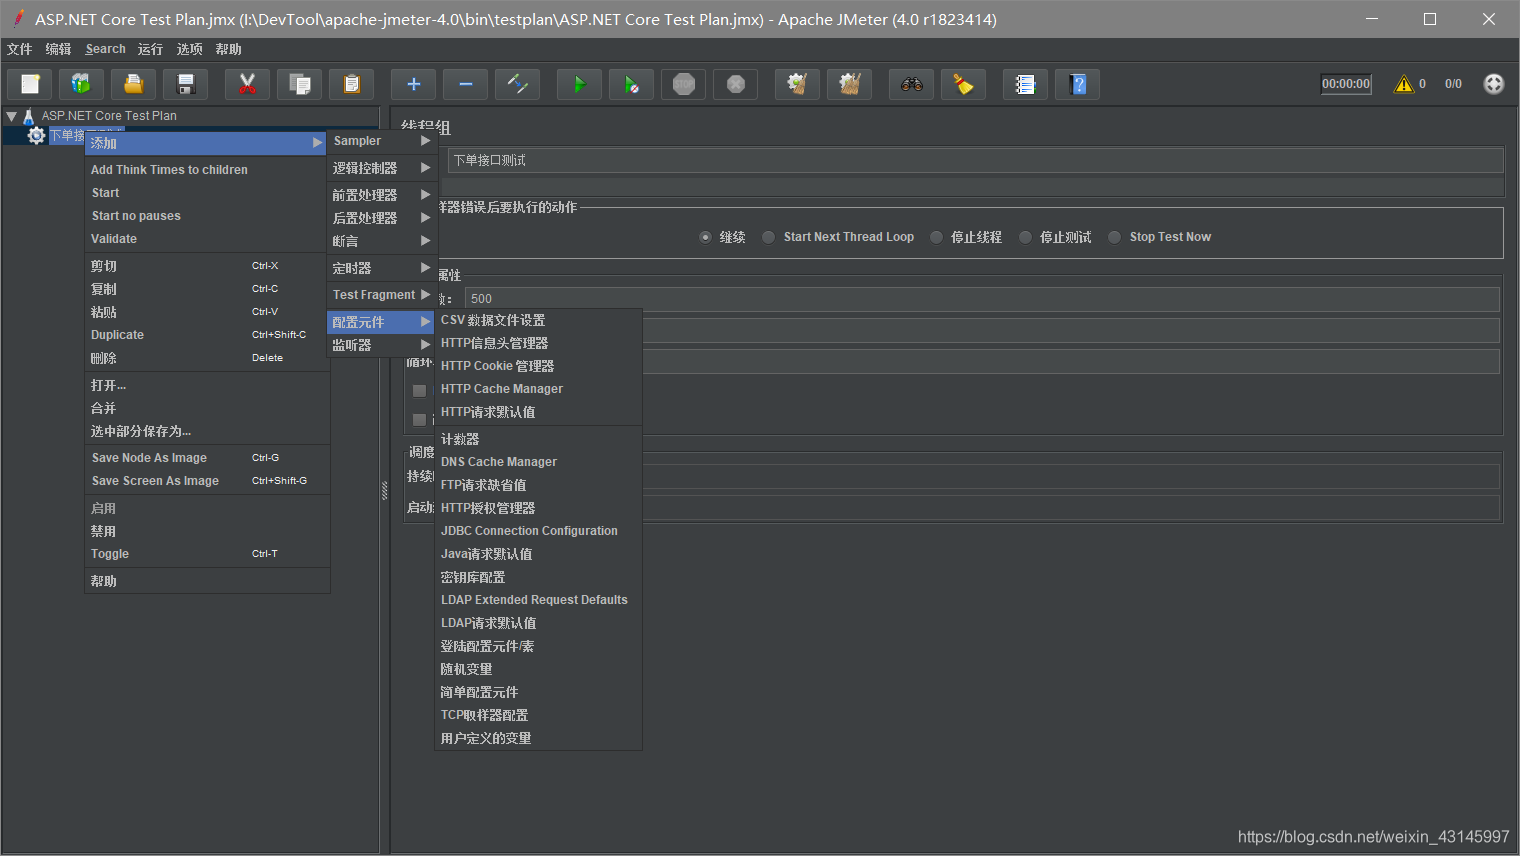Screen dimensions: 1520x856
Task: Click the Cut scissors icon
Action: point(248,84)
